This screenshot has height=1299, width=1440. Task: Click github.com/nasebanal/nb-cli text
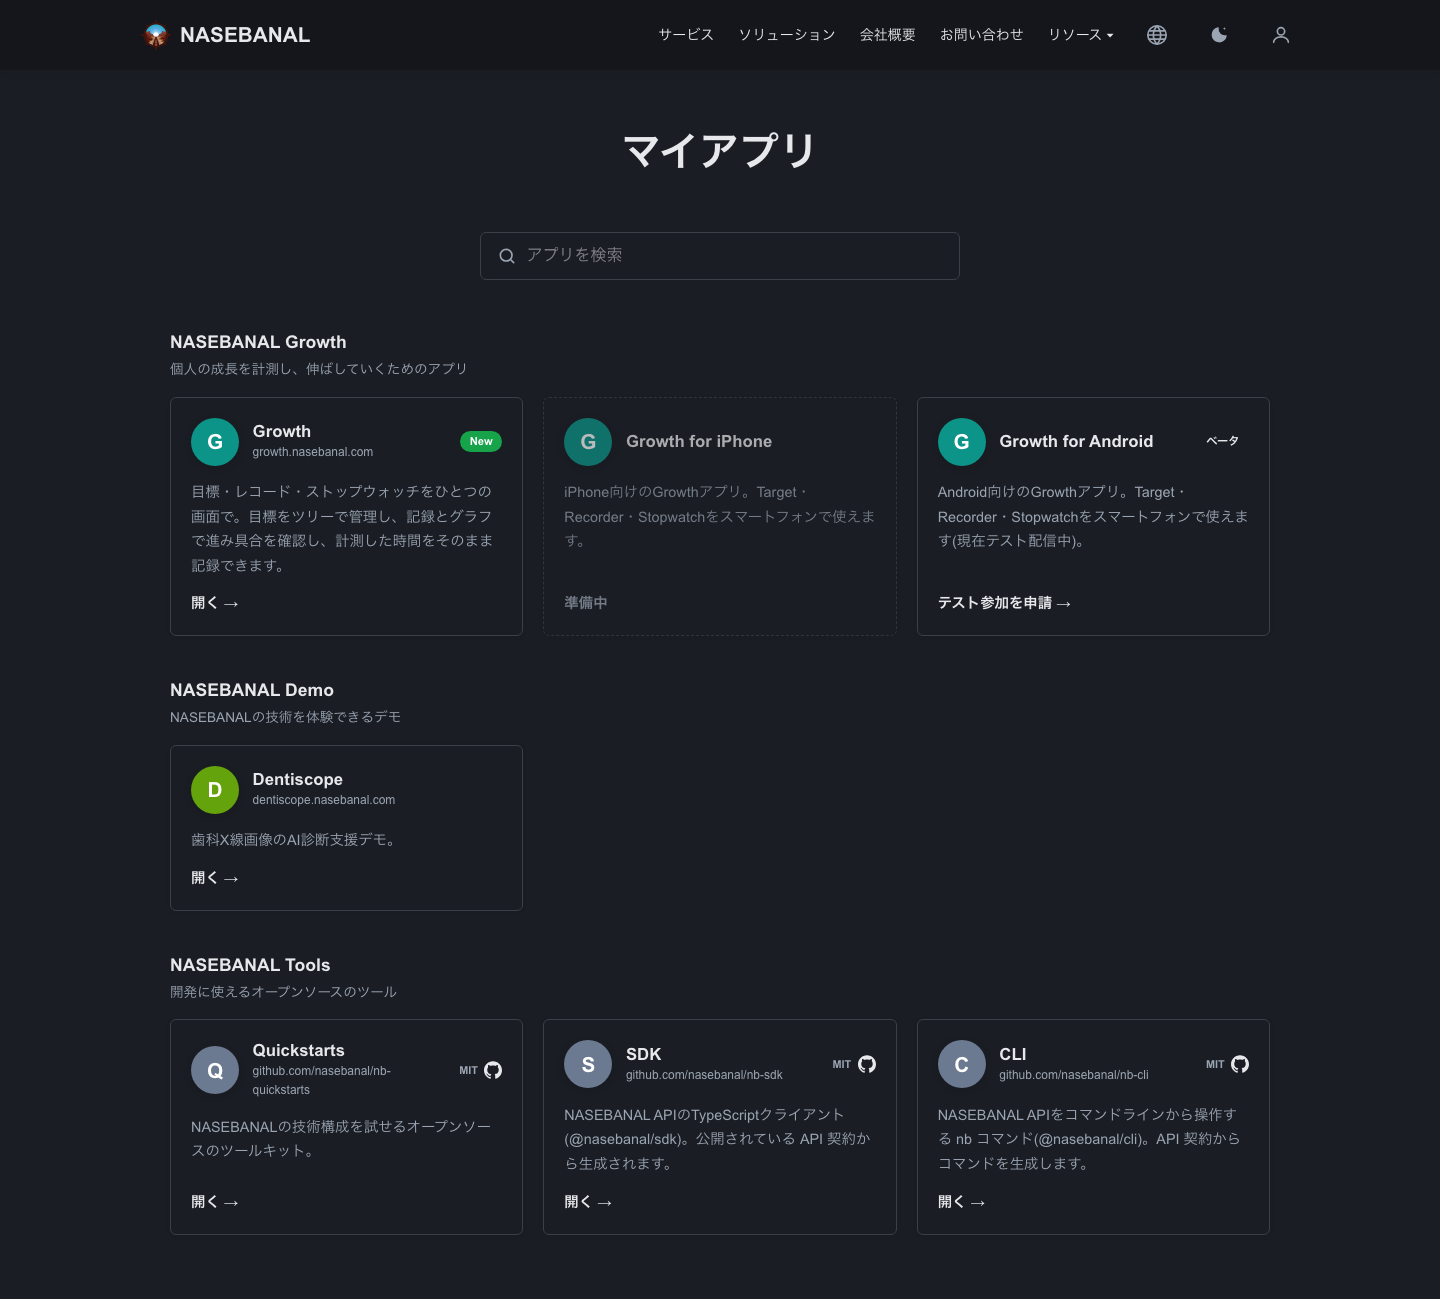tap(1074, 1075)
